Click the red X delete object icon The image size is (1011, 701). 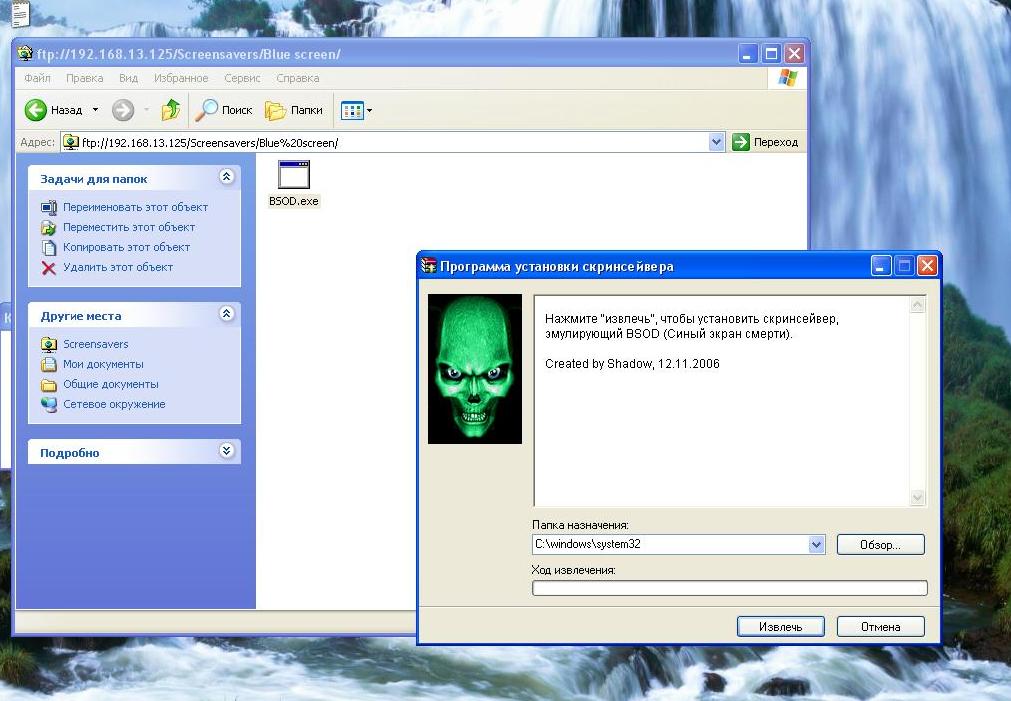[49, 267]
